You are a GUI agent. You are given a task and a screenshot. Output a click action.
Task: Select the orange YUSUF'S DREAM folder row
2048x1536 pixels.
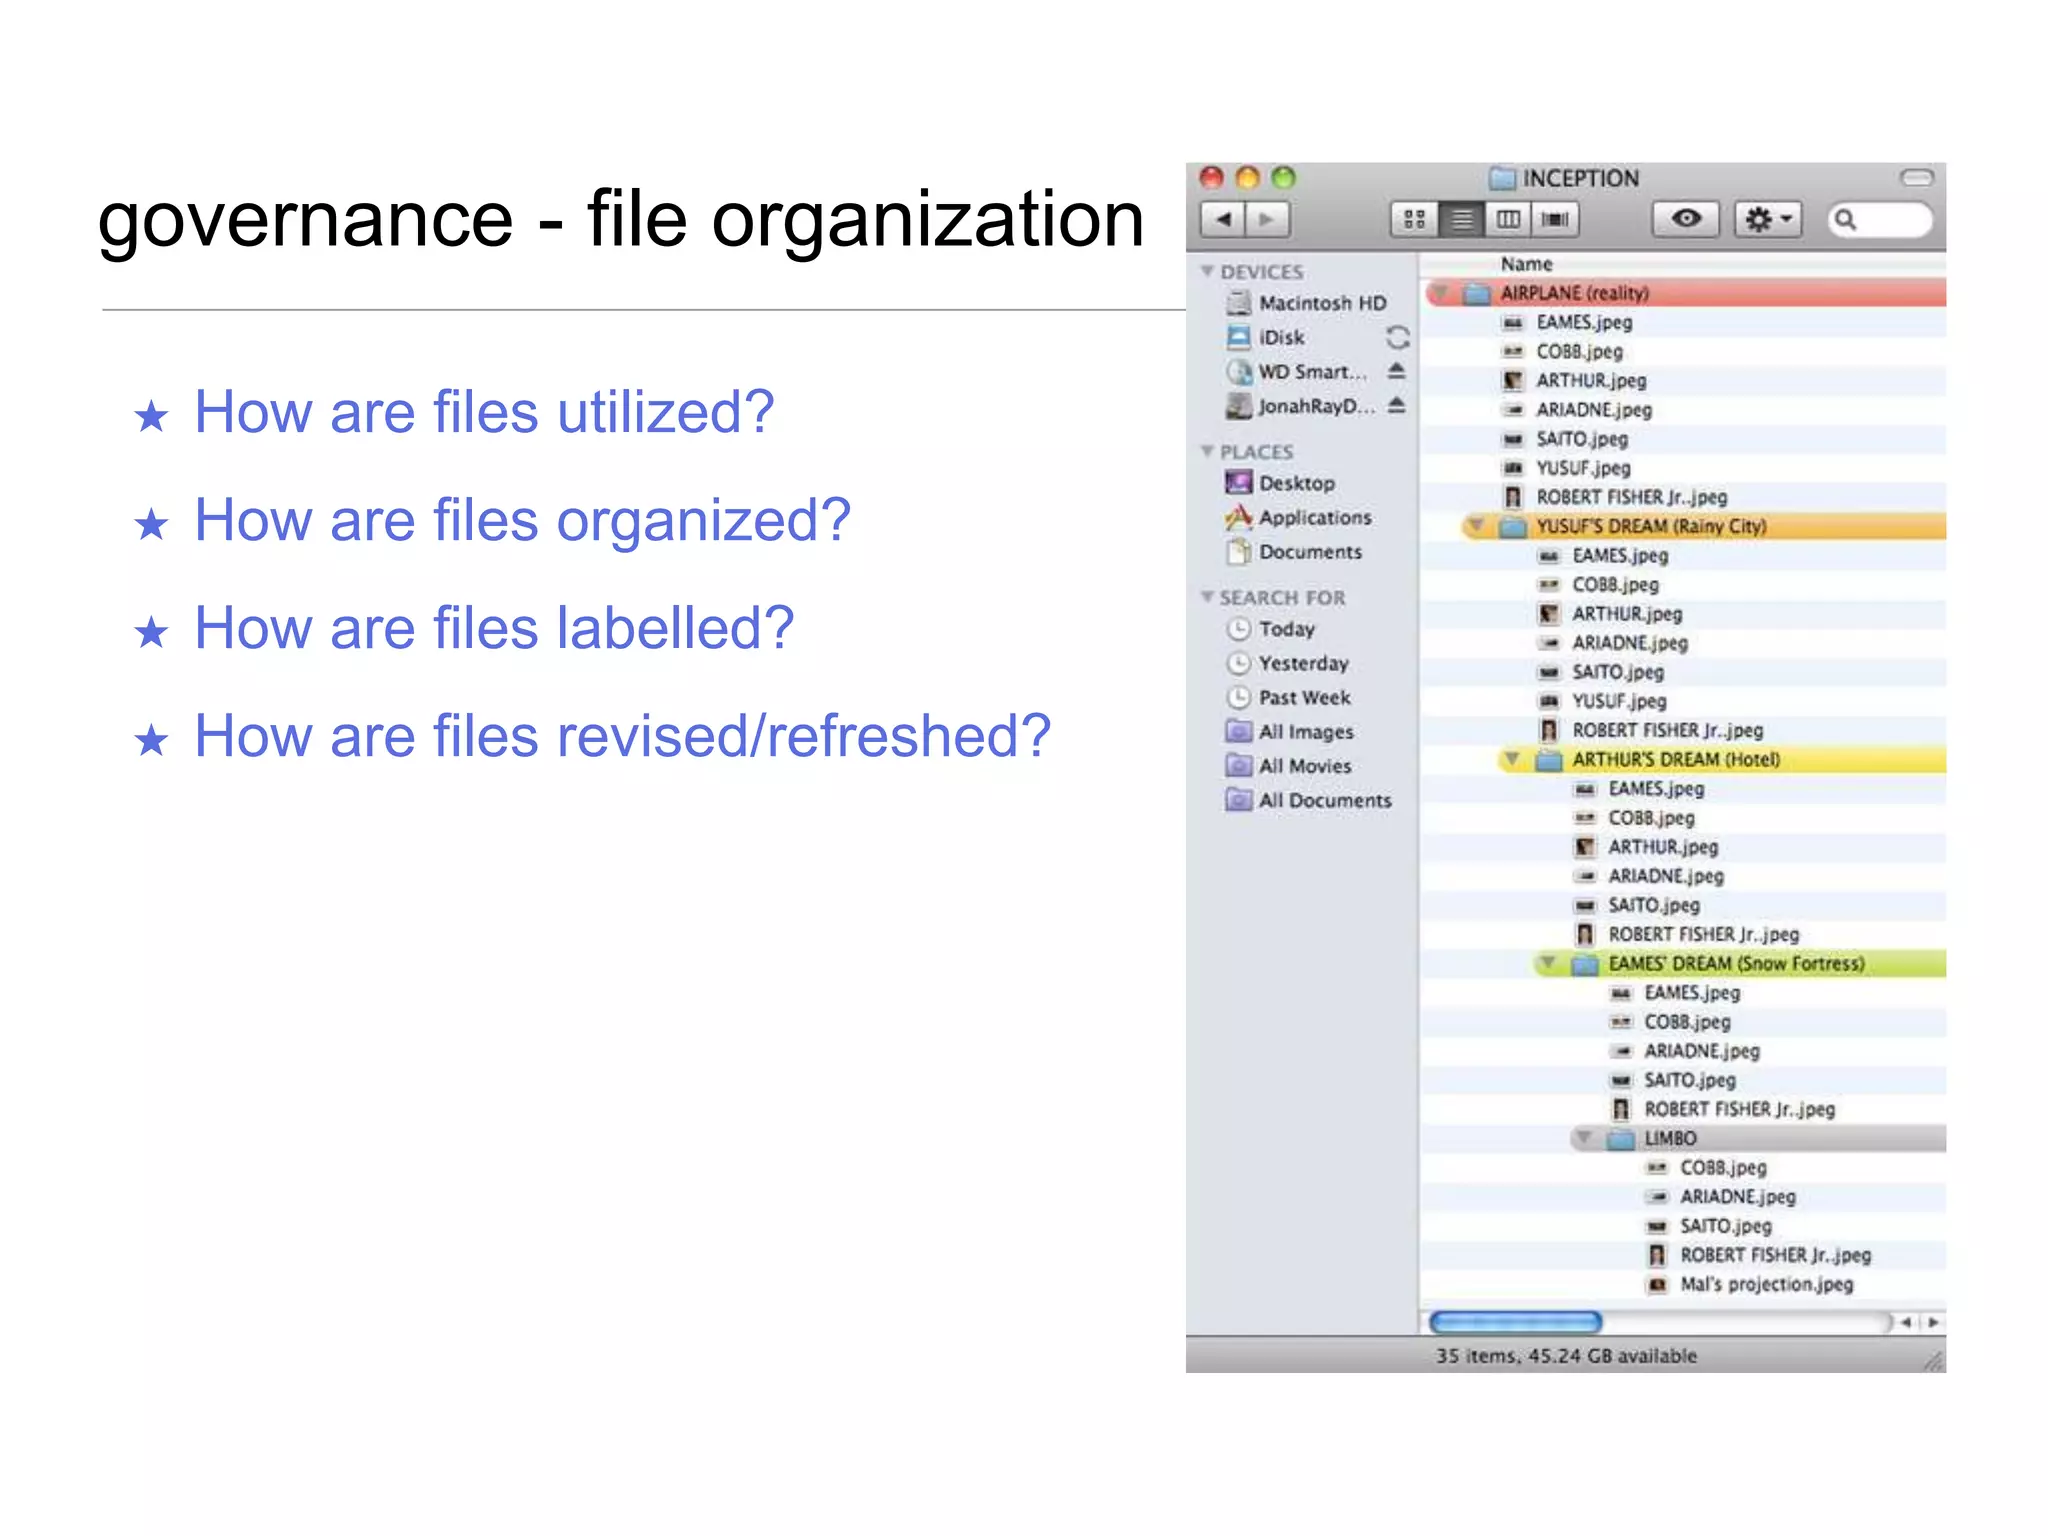click(x=1702, y=525)
